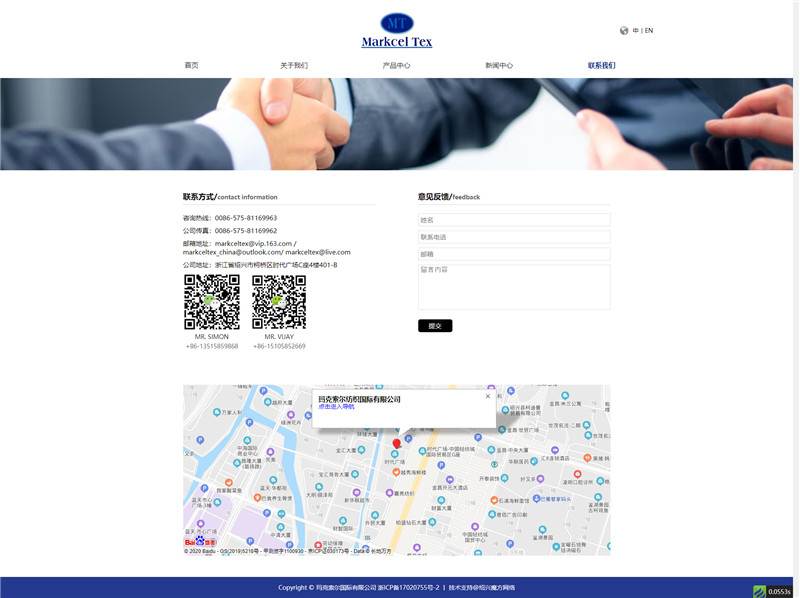Open the 产品中心 navigation item
The image size is (800, 598).
point(397,64)
